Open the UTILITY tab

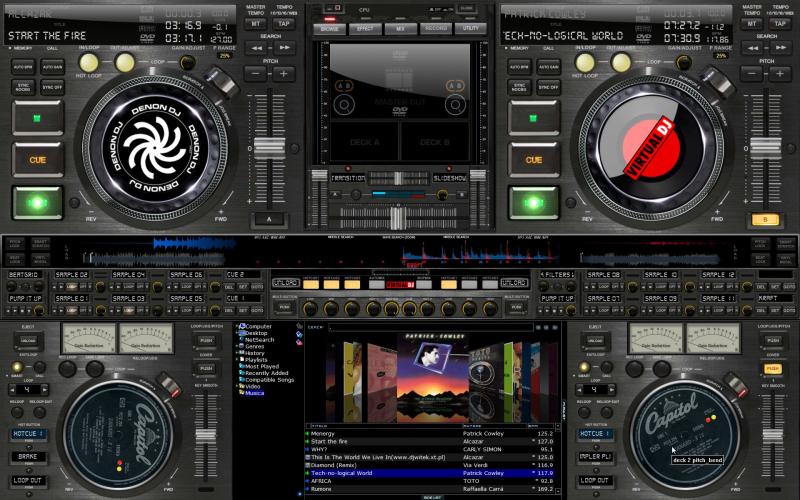pyautogui.click(x=471, y=29)
